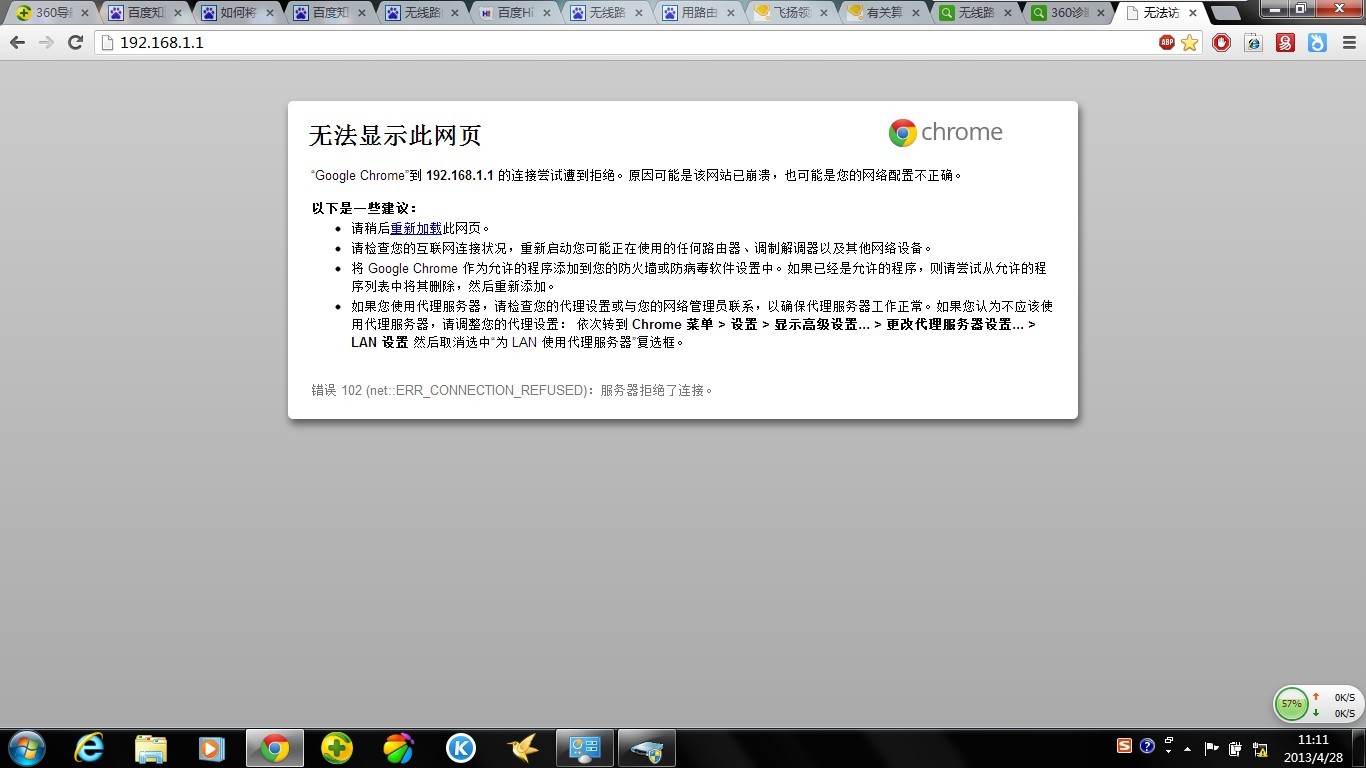The image size is (1366, 768).
Task: Click the Chrome logo on the error page
Action: tap(945, 133)
